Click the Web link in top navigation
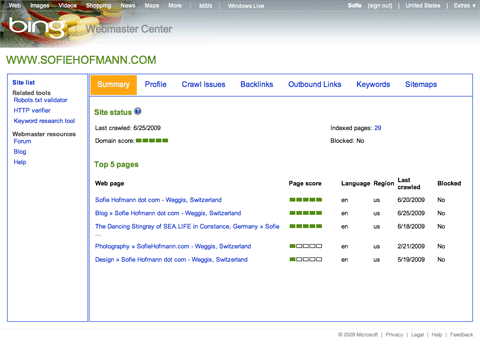Viewport: 480px width, 360px height. click(15, 6)
